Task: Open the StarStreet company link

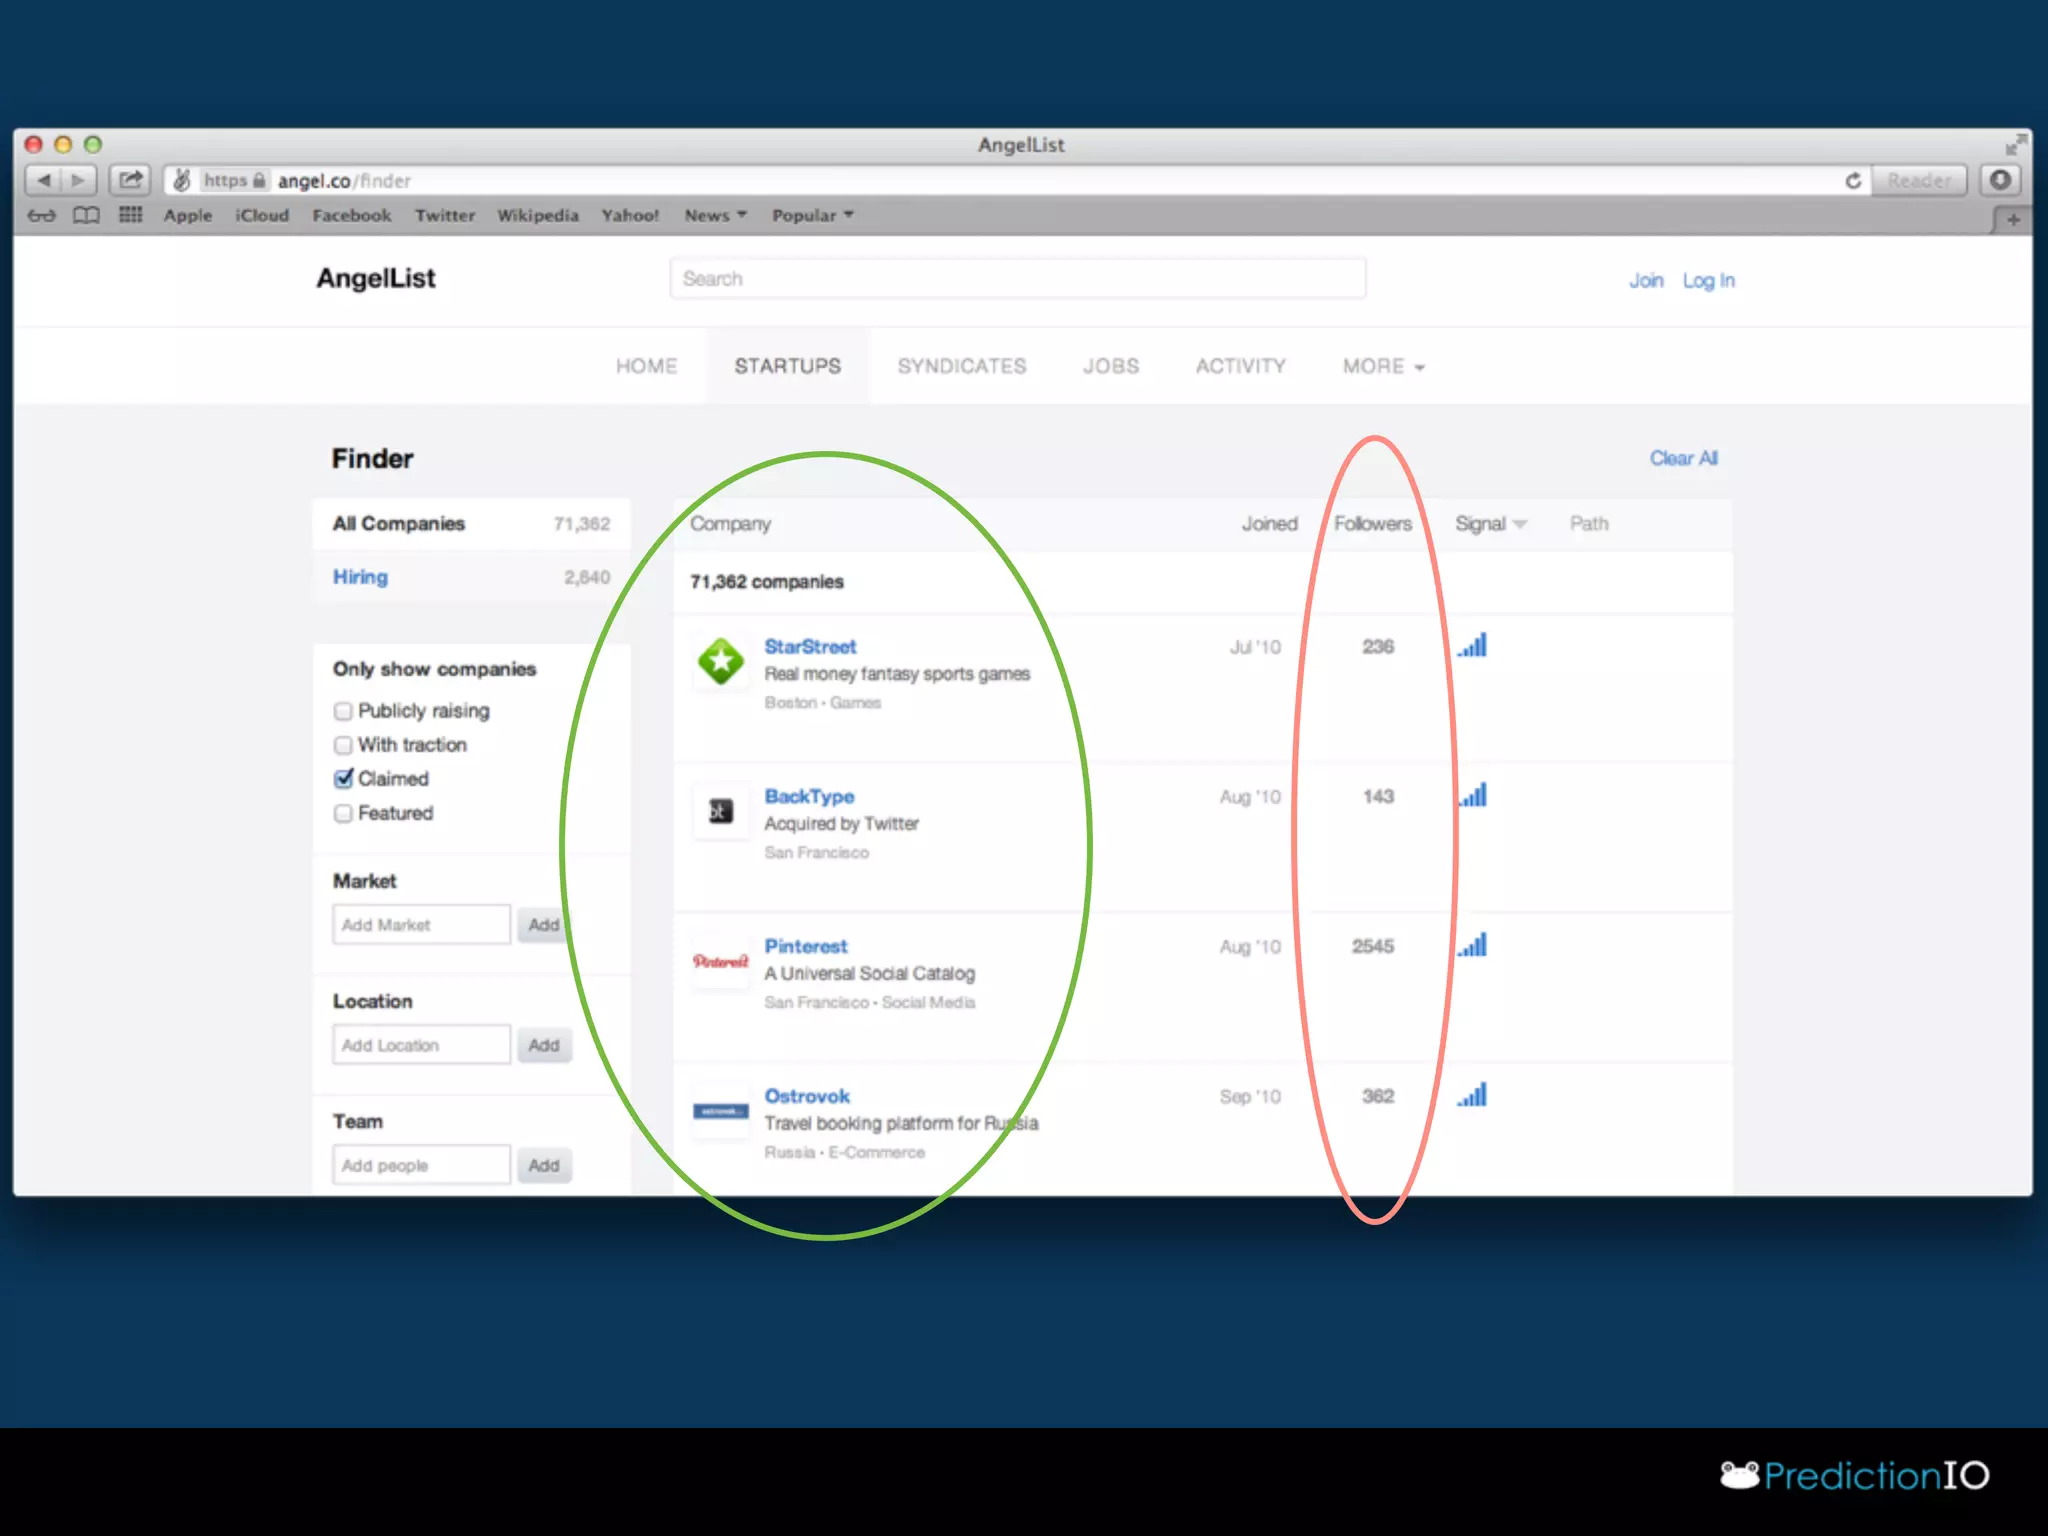Action: pos(810,647)
